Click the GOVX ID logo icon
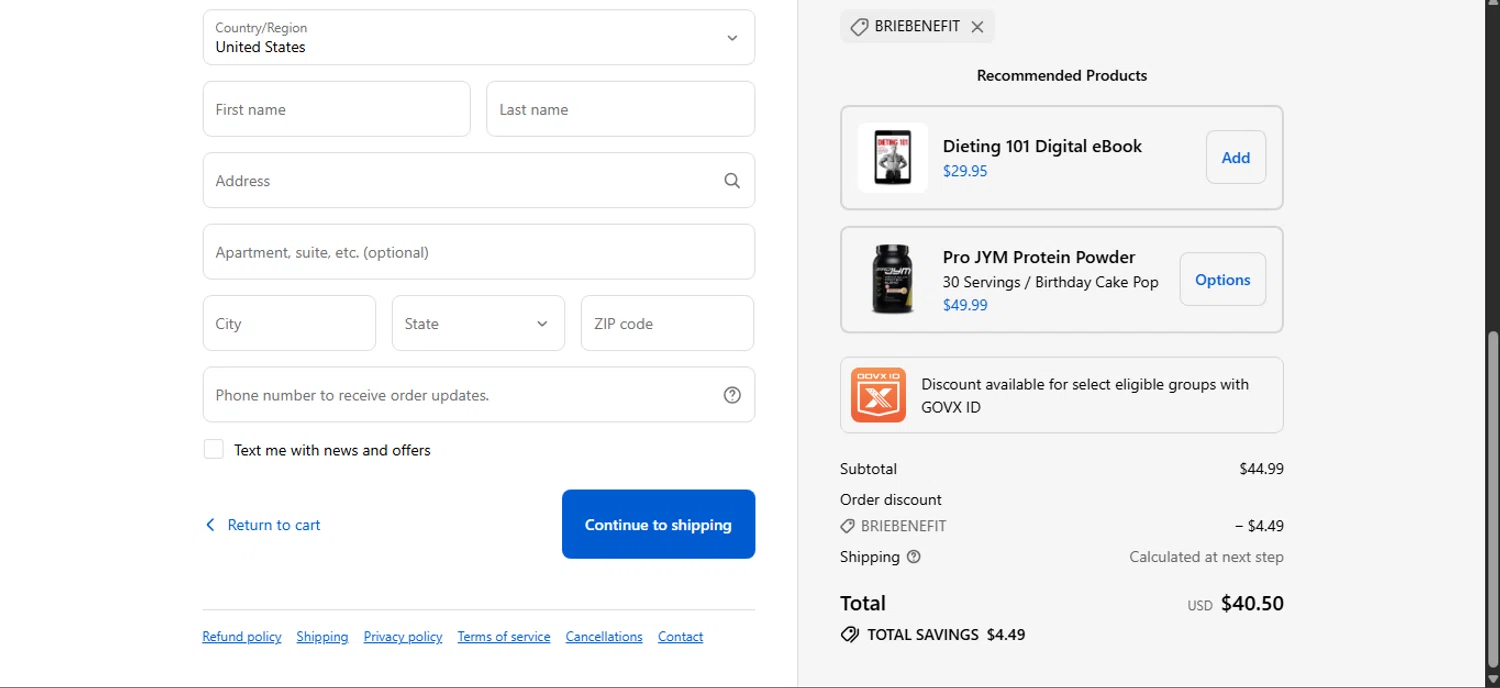The image size is (1500, 688). (878, 395)
